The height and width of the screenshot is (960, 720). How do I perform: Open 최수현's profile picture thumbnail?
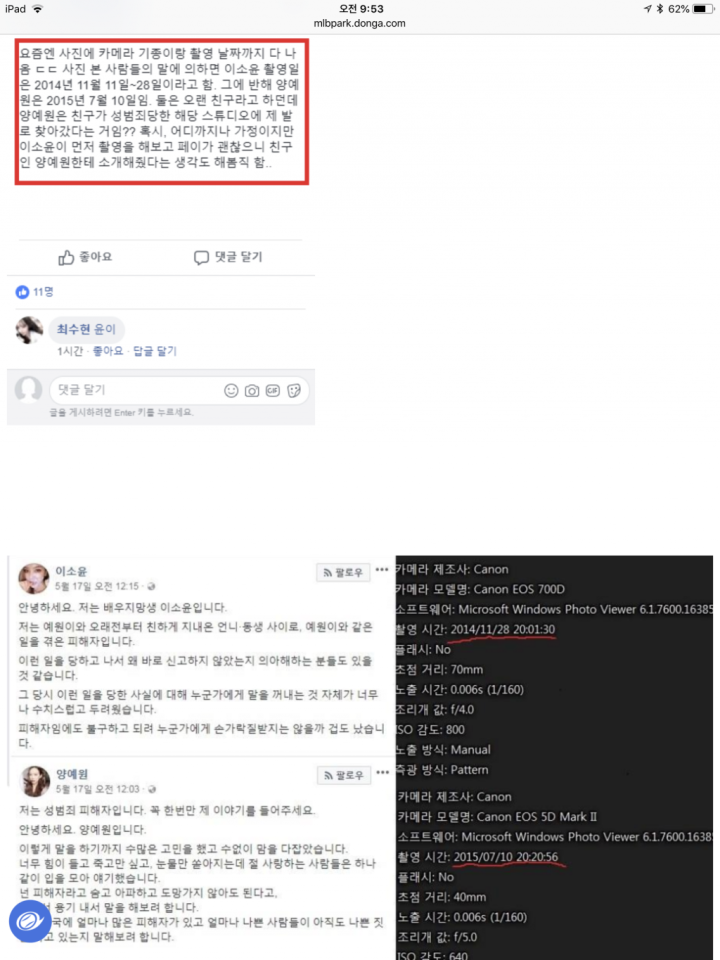(29, 331)
